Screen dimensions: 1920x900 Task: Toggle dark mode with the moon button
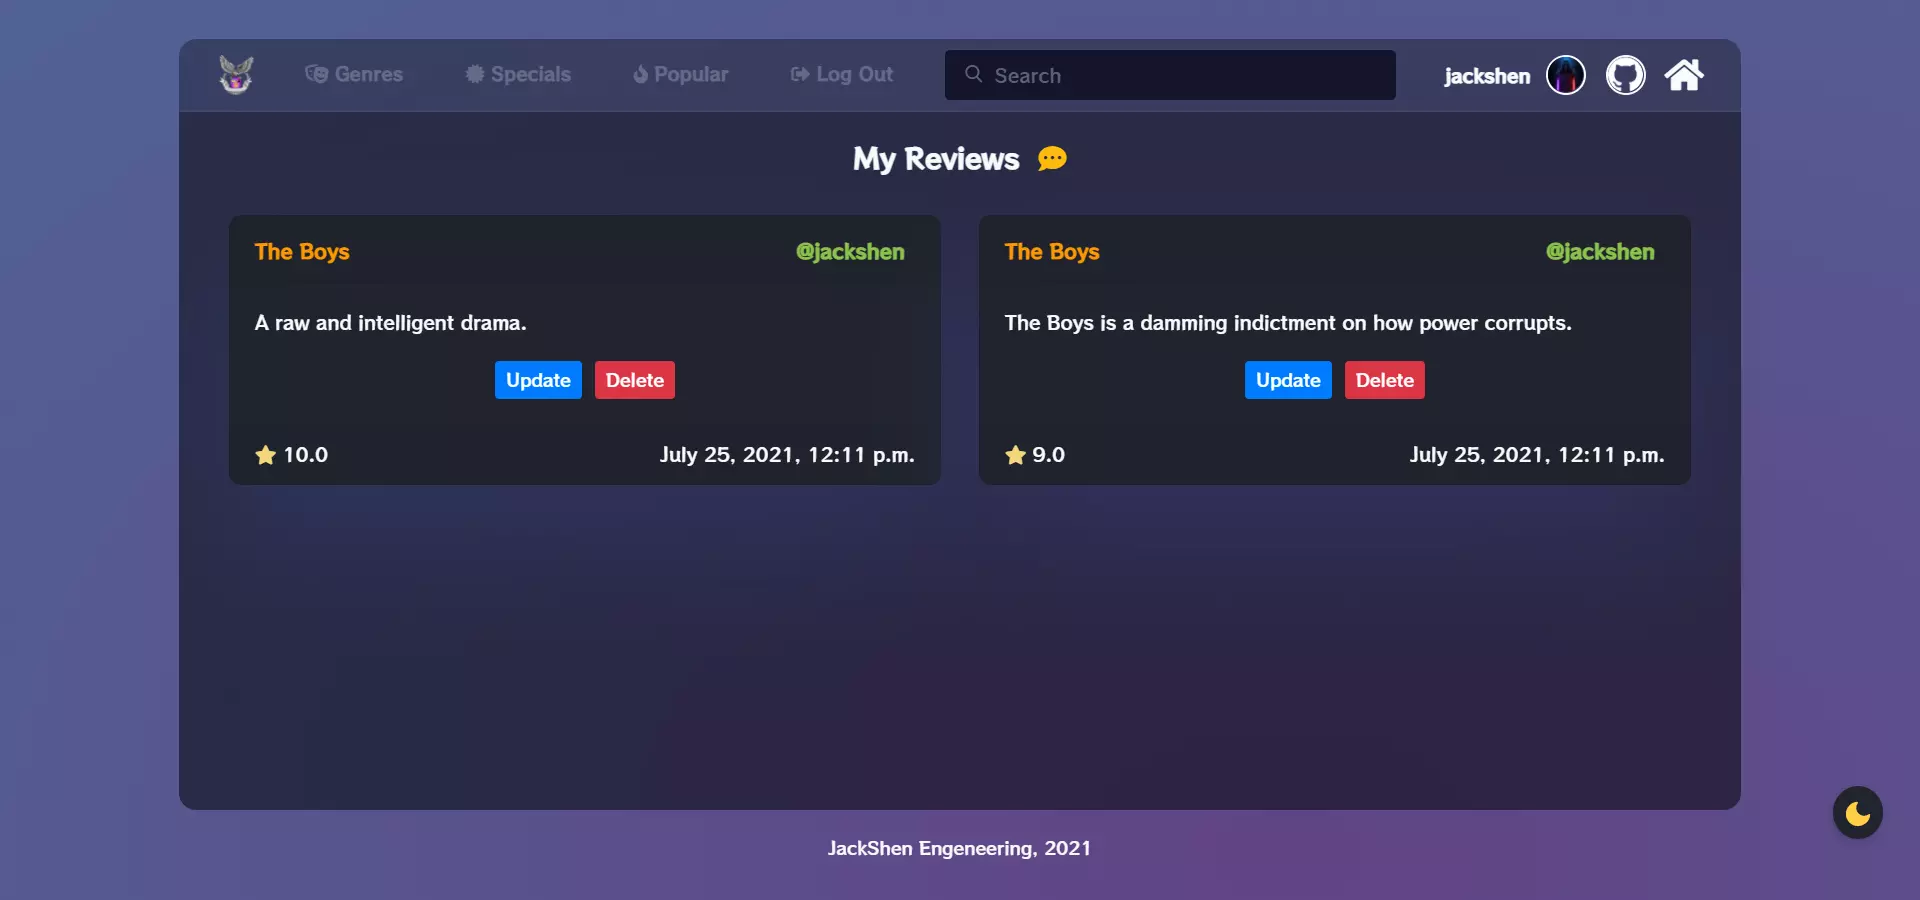1858,813
